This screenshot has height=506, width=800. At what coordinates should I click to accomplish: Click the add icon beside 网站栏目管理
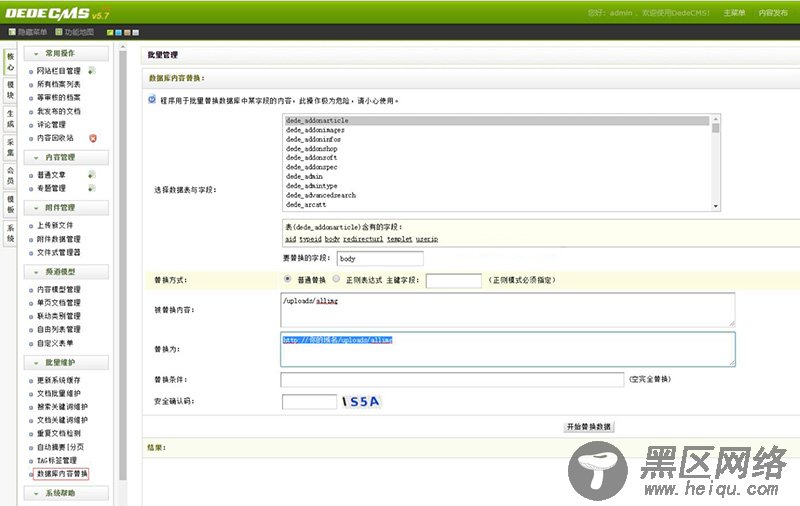coord(92,70)
